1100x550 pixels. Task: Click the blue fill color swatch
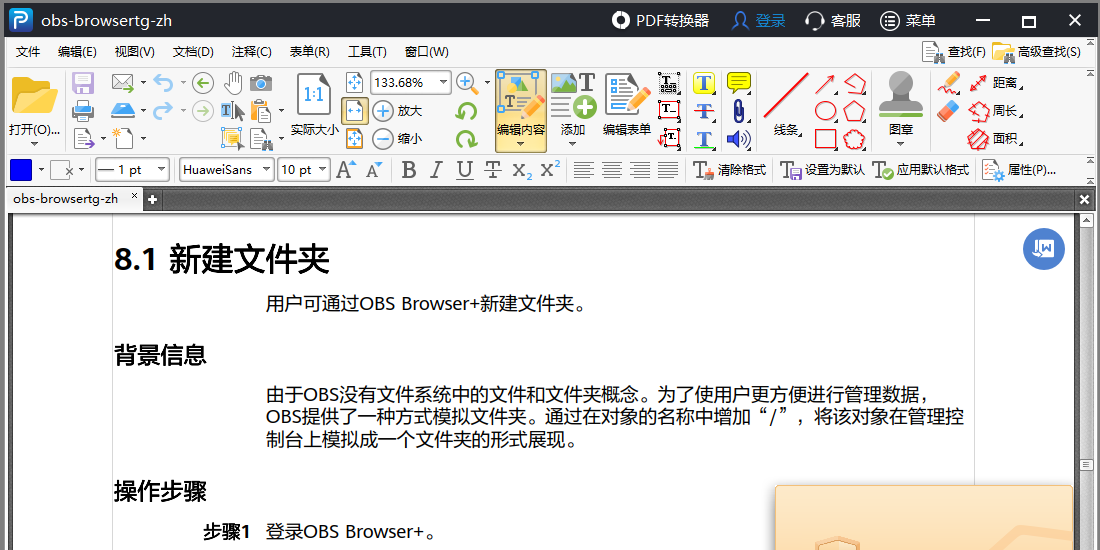point(21,170)
